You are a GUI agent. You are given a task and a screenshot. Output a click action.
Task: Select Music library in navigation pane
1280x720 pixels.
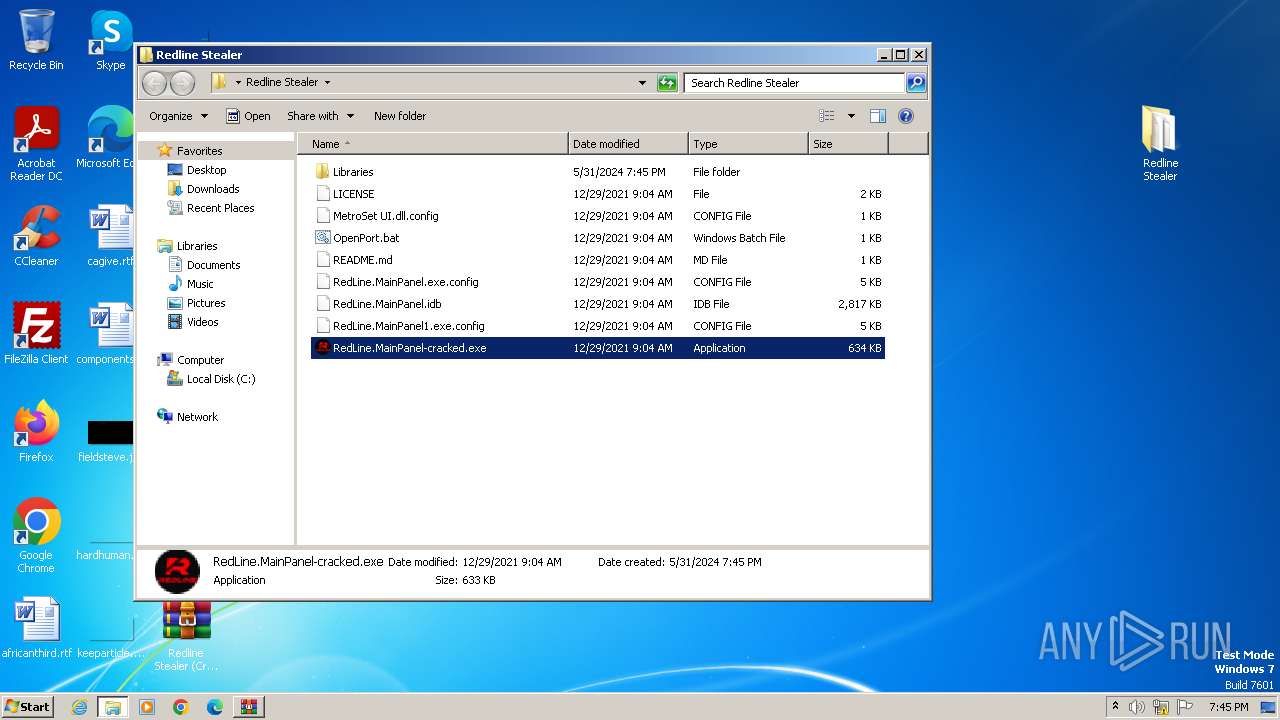point(200,284)
